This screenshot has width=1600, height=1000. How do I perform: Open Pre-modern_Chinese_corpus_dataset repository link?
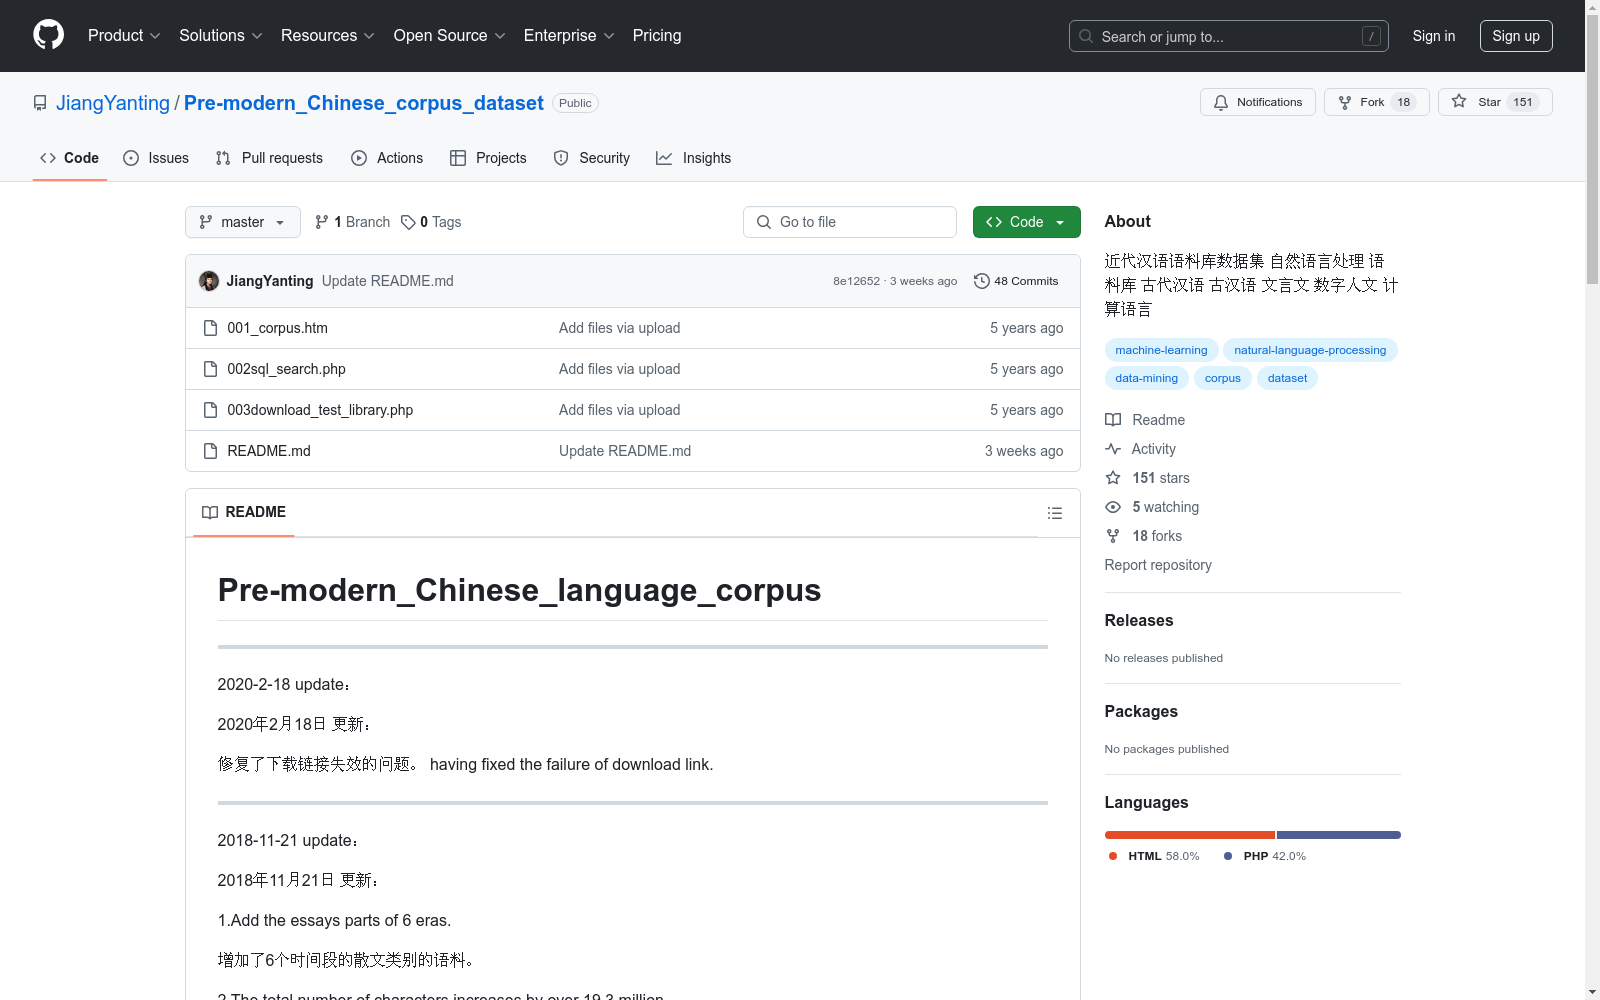click(364, 103)
